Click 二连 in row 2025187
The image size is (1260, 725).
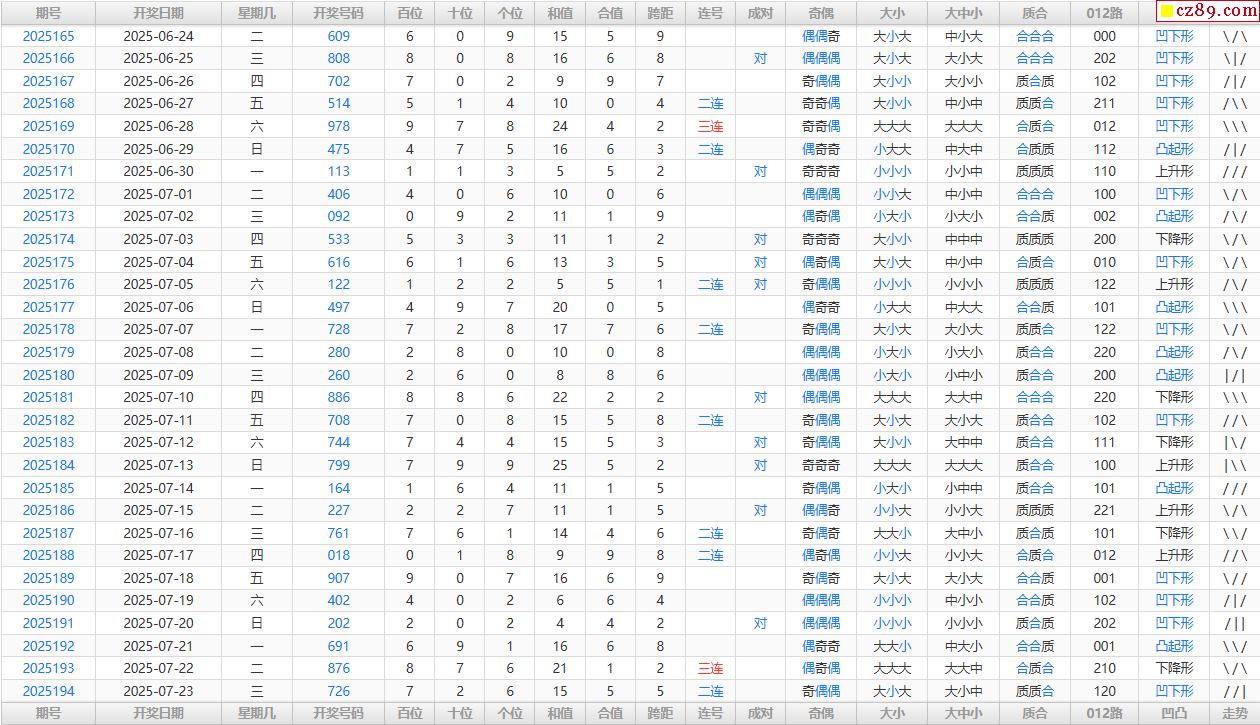coord(710,533)
